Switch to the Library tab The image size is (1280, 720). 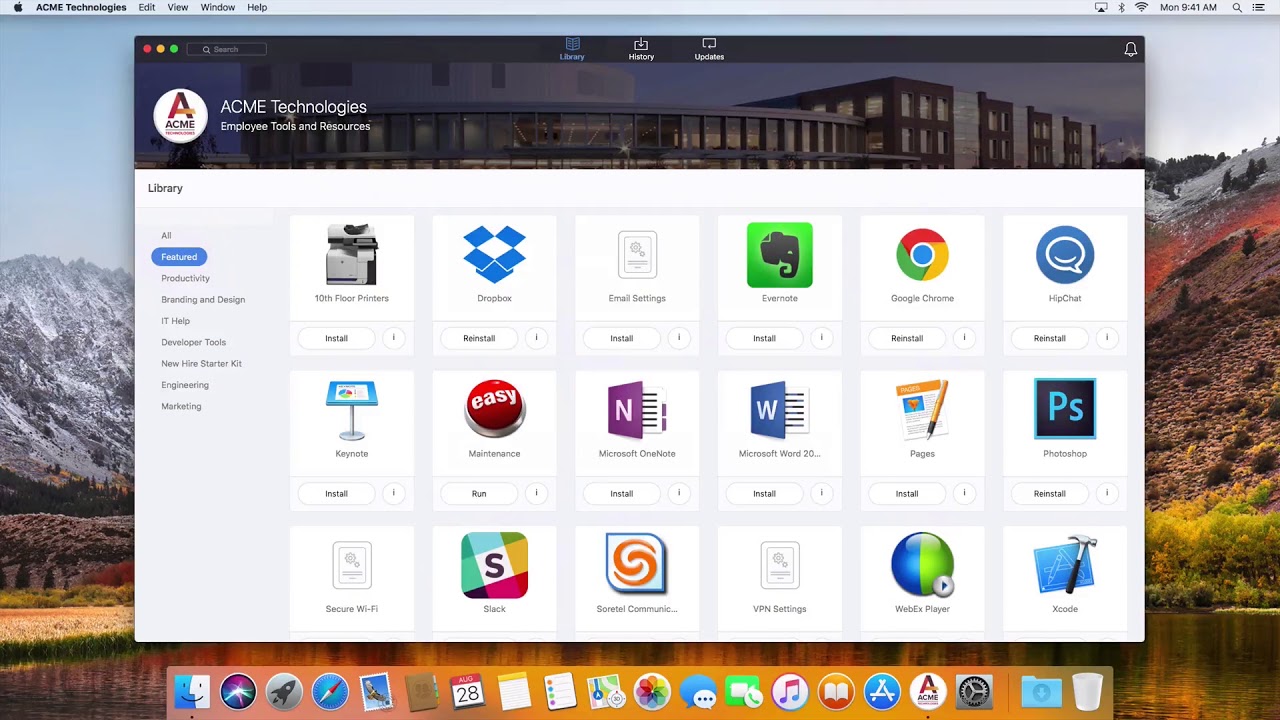pyautogui.click(x=572, y=49)
